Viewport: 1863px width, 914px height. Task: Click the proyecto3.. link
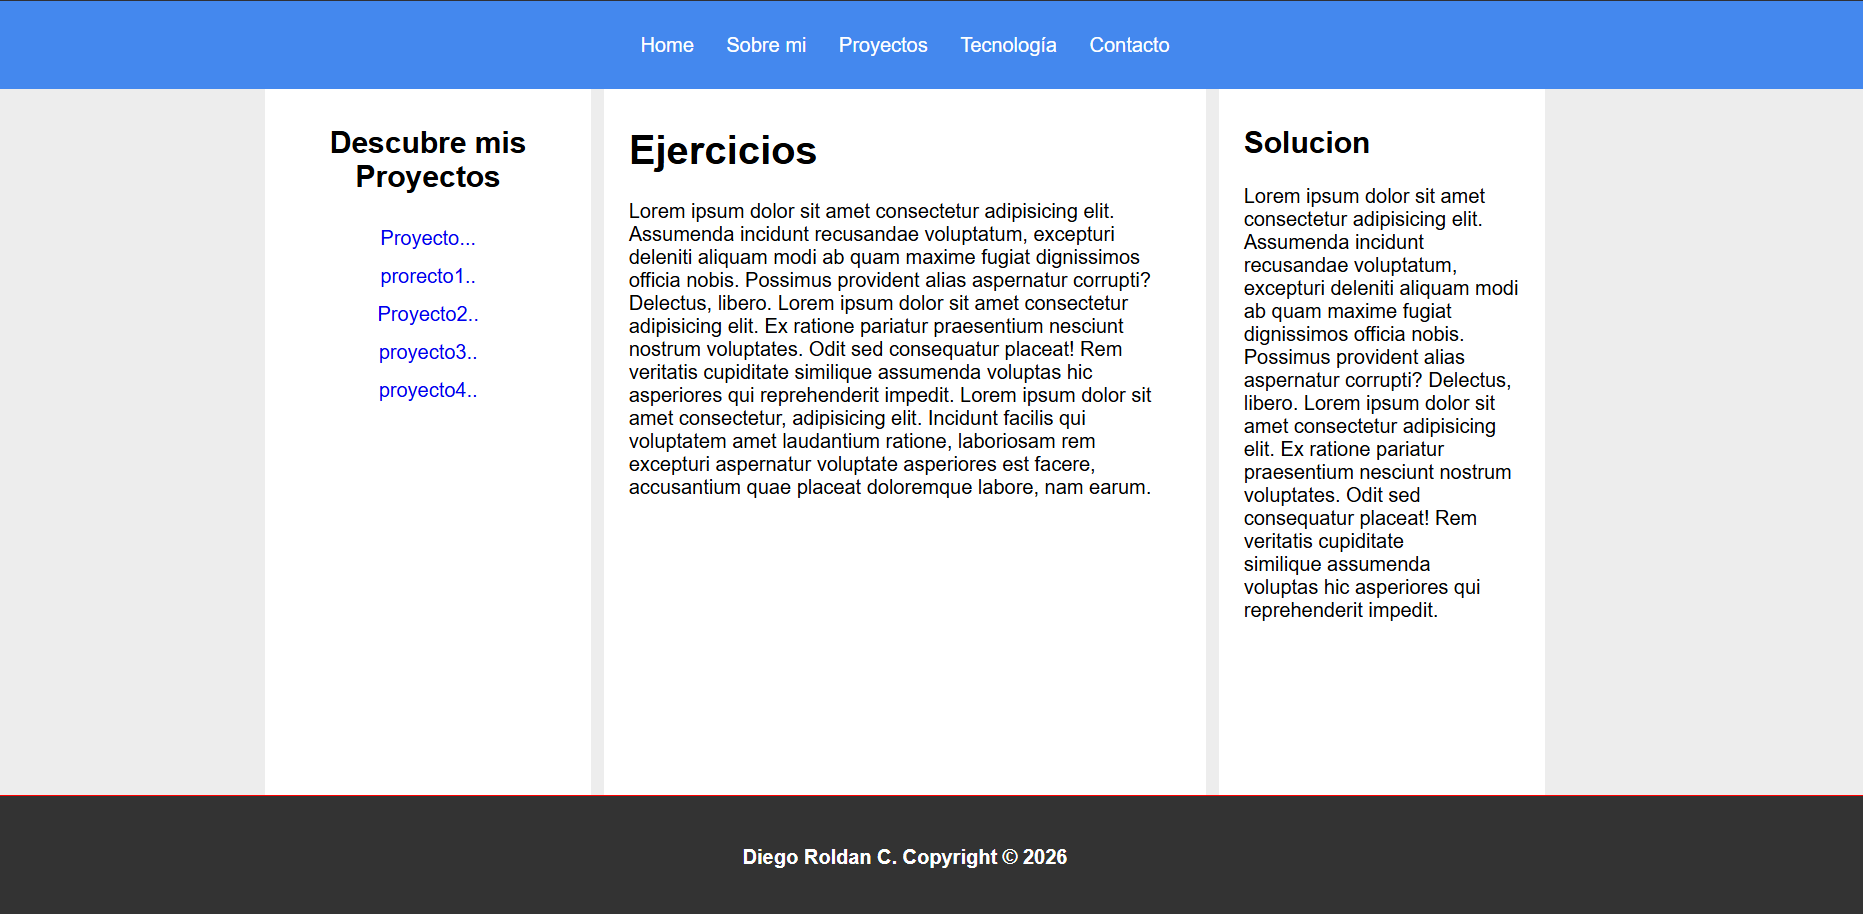428,352
